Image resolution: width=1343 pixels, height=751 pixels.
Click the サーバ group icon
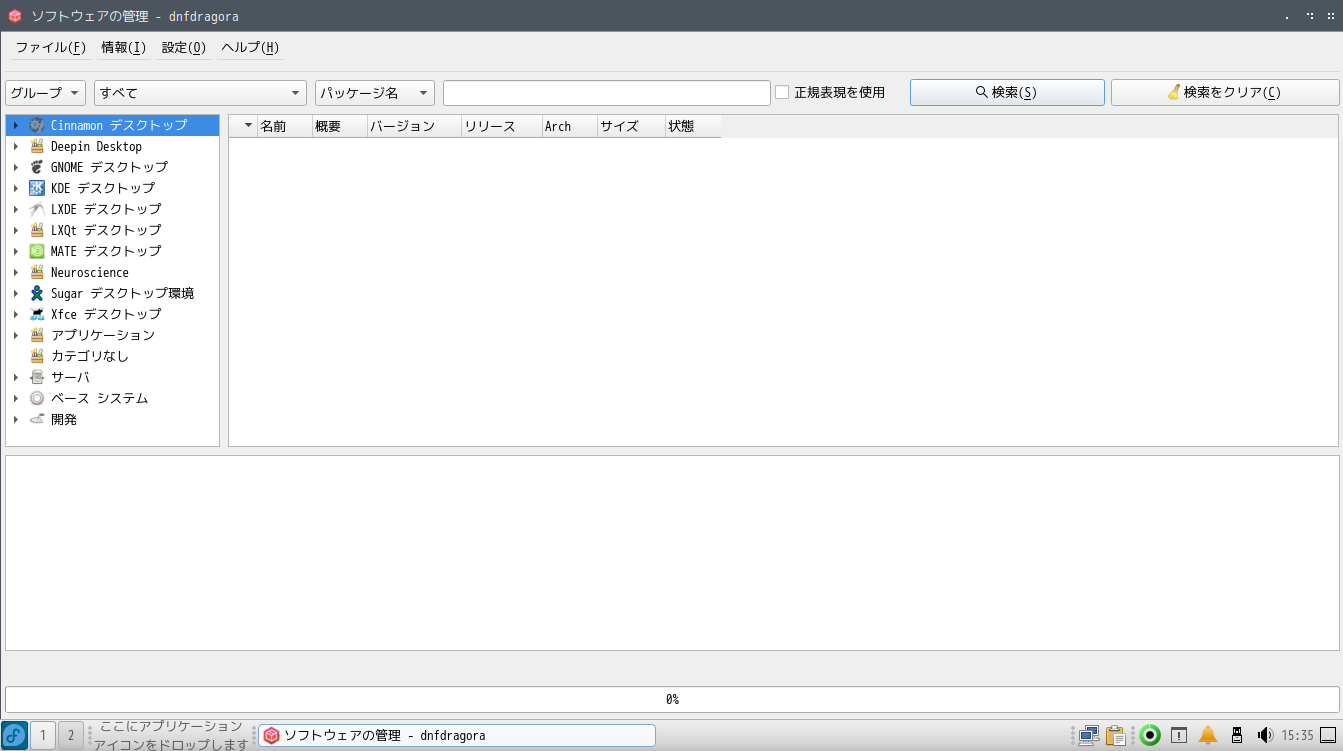coord(37,377)
